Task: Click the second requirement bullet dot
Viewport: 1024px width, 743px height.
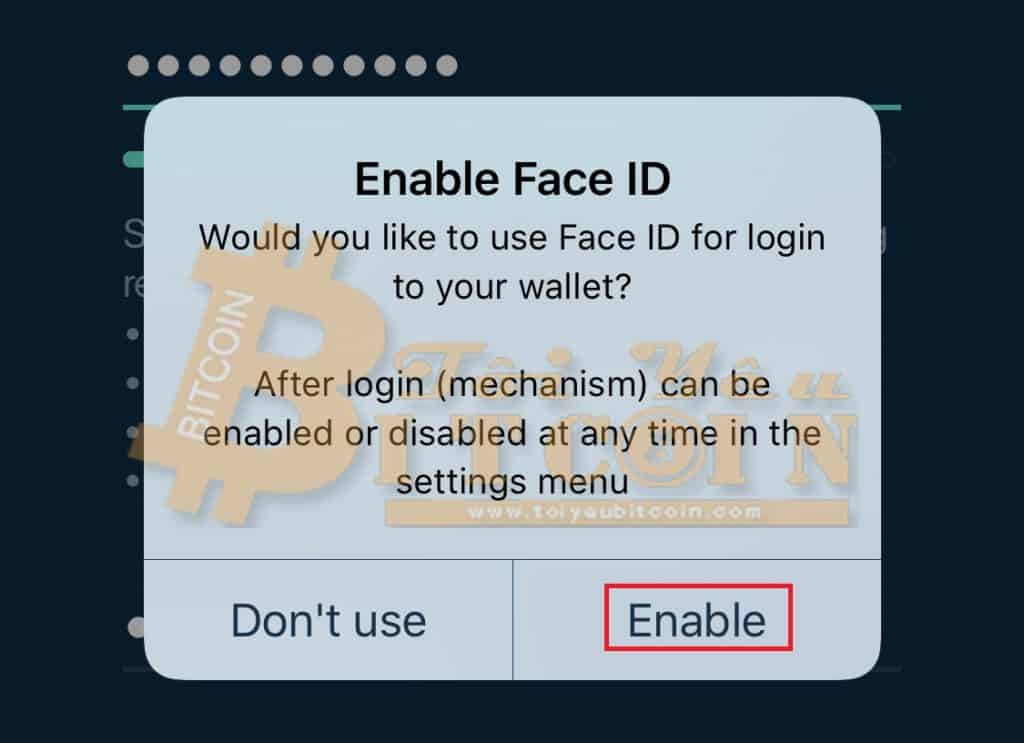Action: (x=133, y=383)
